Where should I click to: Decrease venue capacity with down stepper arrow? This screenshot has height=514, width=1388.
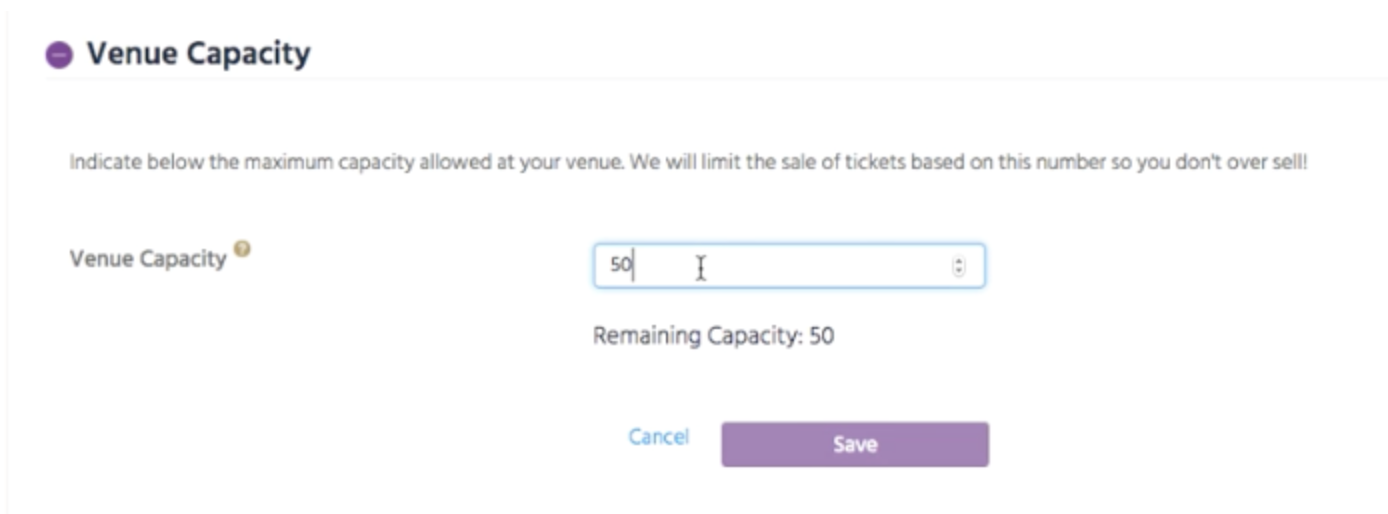pyautogui.click(x=959, y=271)
